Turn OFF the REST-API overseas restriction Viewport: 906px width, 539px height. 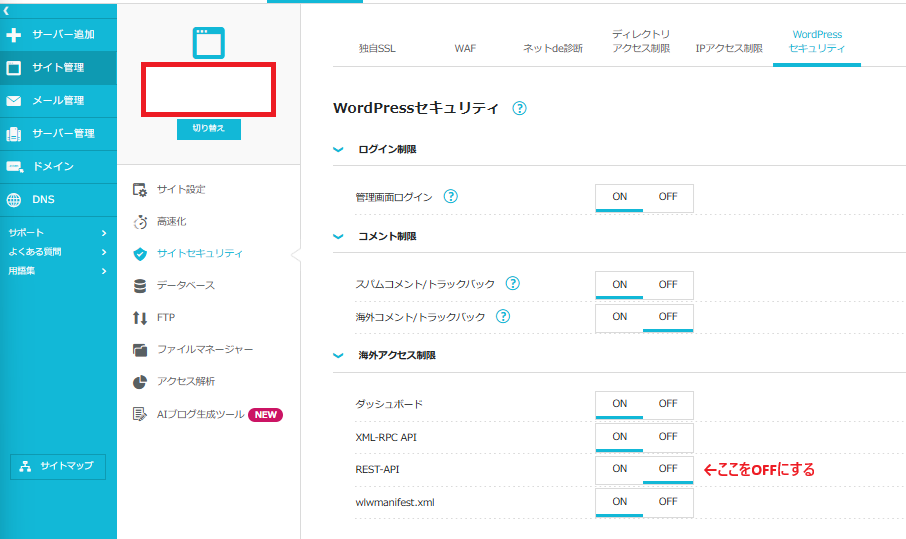pyautogui.click(x=667, y=469)
